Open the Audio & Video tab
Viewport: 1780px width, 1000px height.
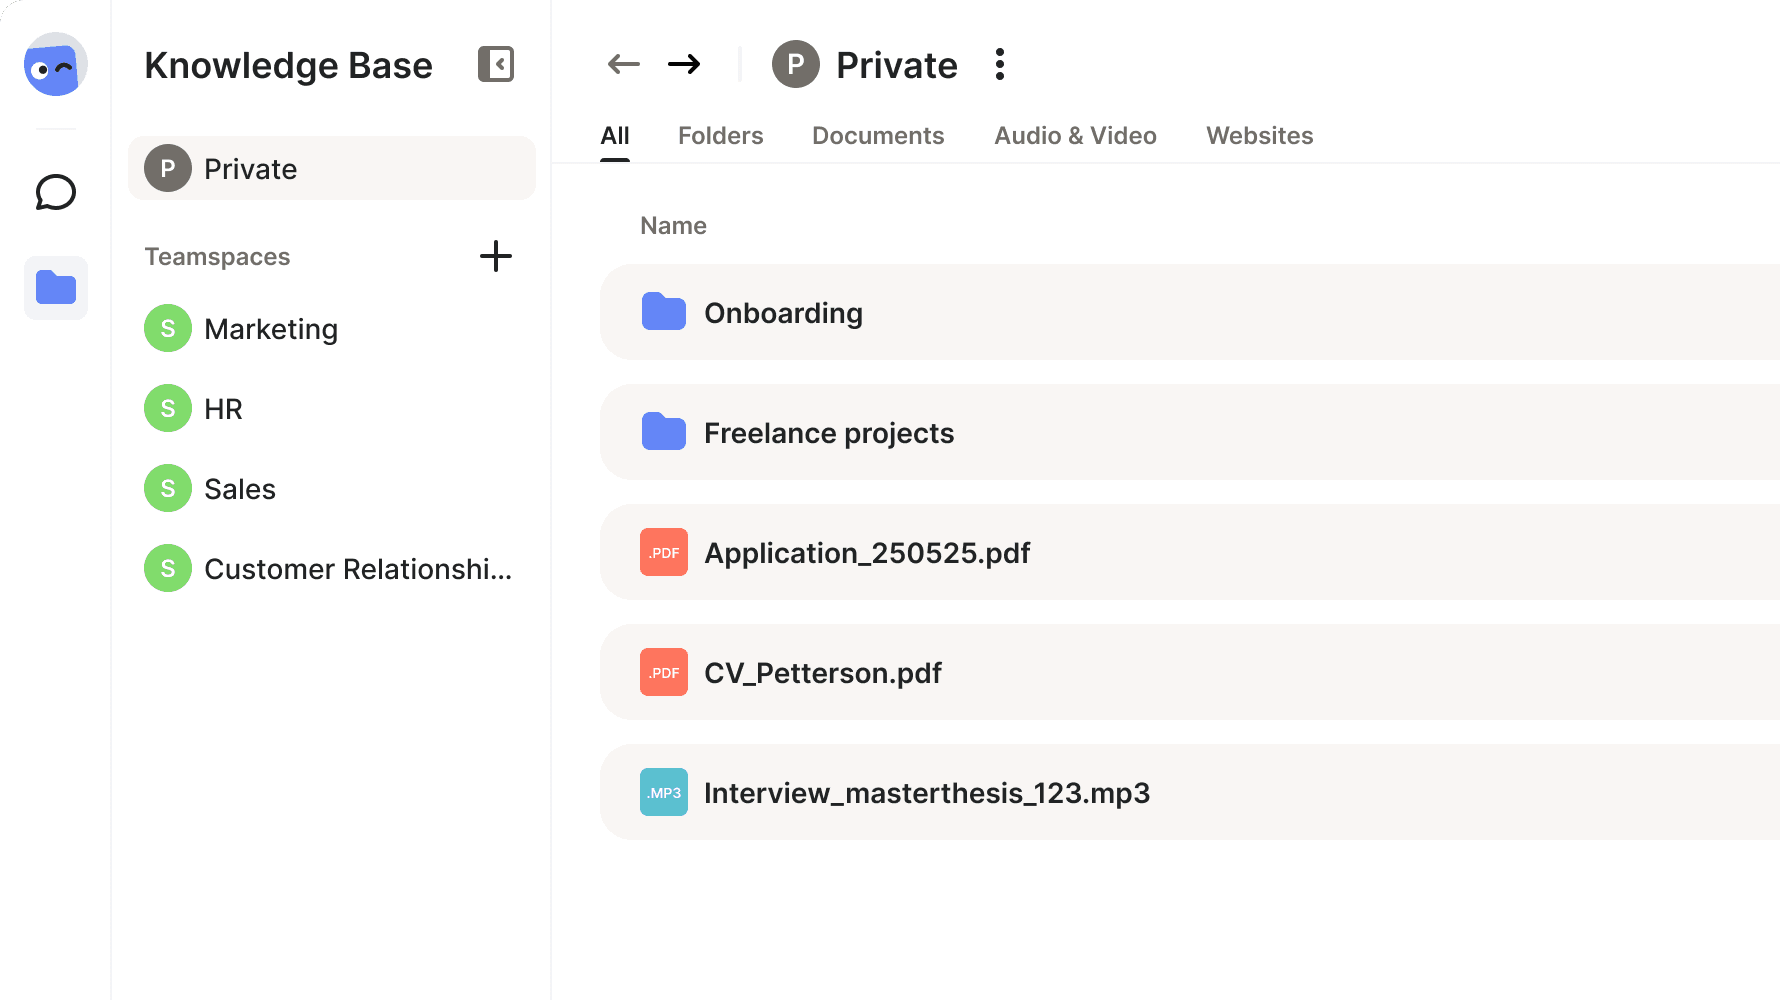click(1075, 135)
